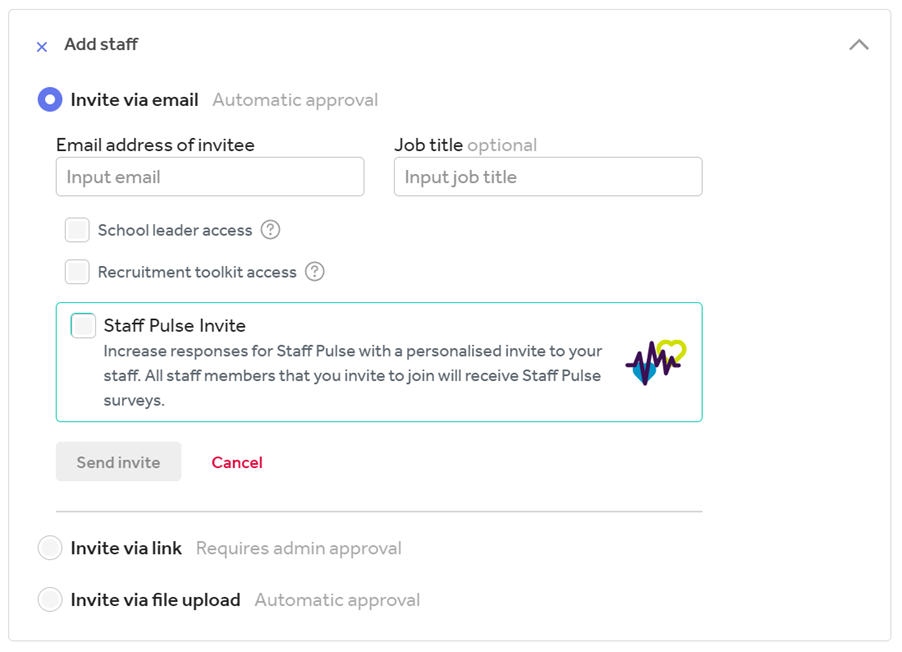
Task: Click the Automatic approval label beside Invite via email
Action: (294, 99)
